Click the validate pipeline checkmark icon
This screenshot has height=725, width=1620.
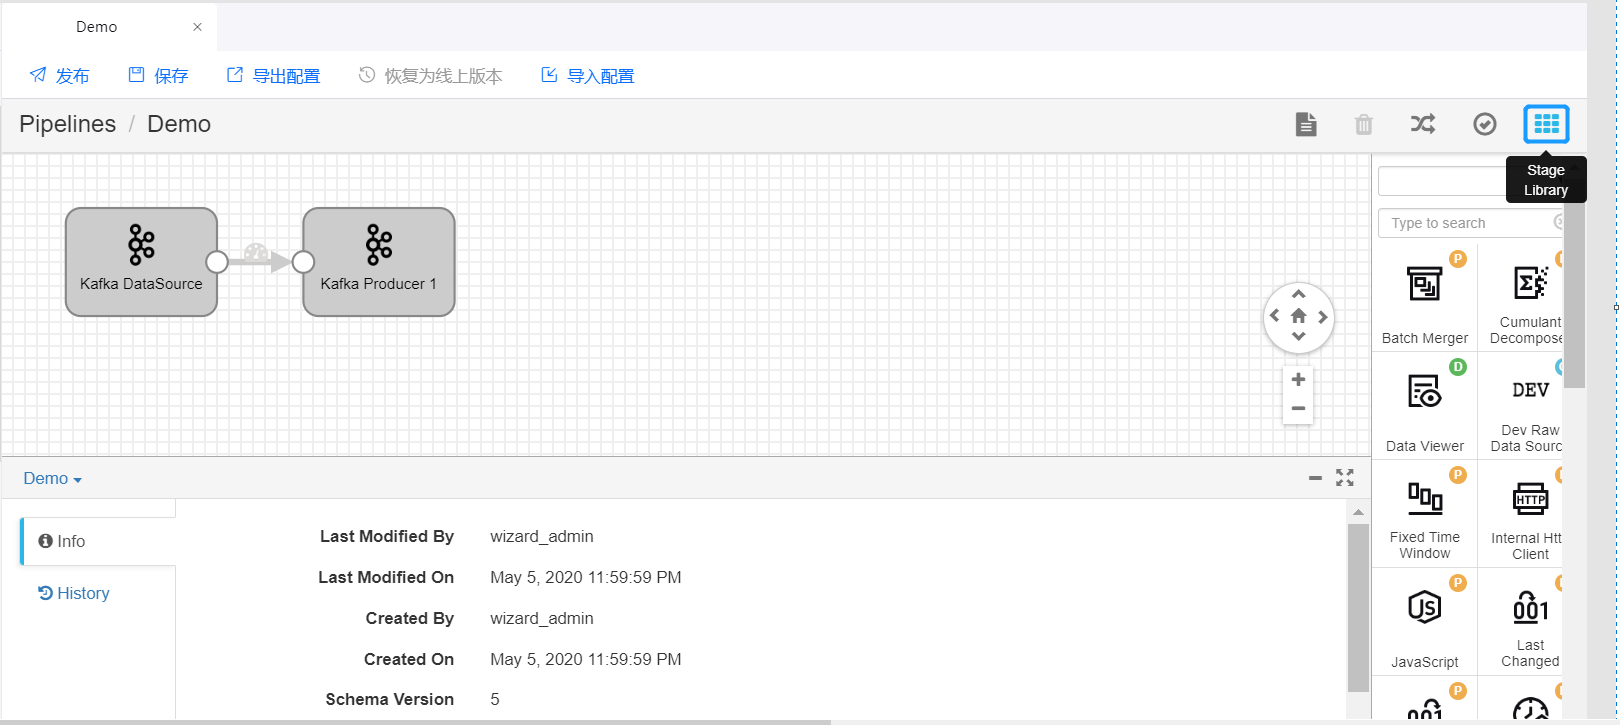(1484, 124)
